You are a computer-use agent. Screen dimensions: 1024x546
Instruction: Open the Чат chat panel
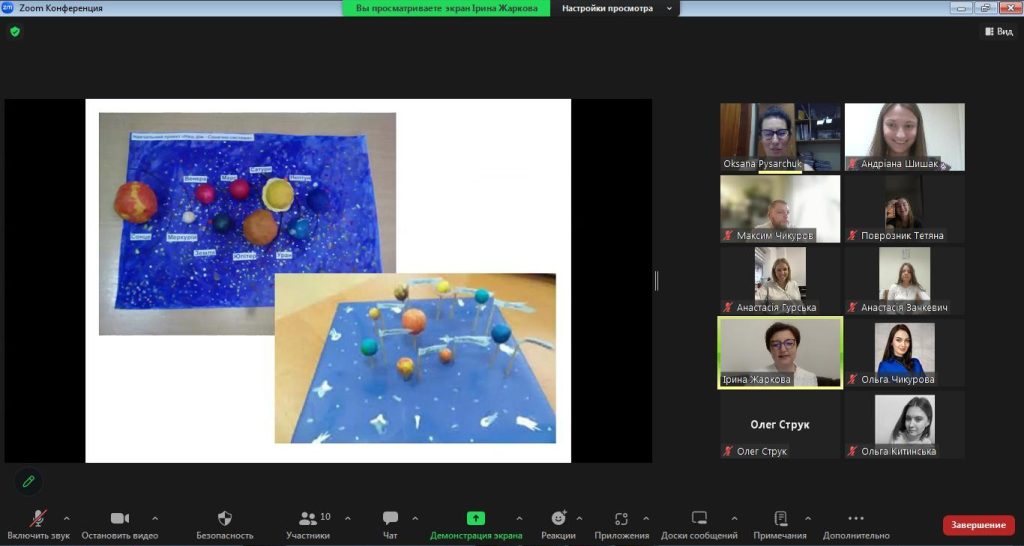click(390, 518)
